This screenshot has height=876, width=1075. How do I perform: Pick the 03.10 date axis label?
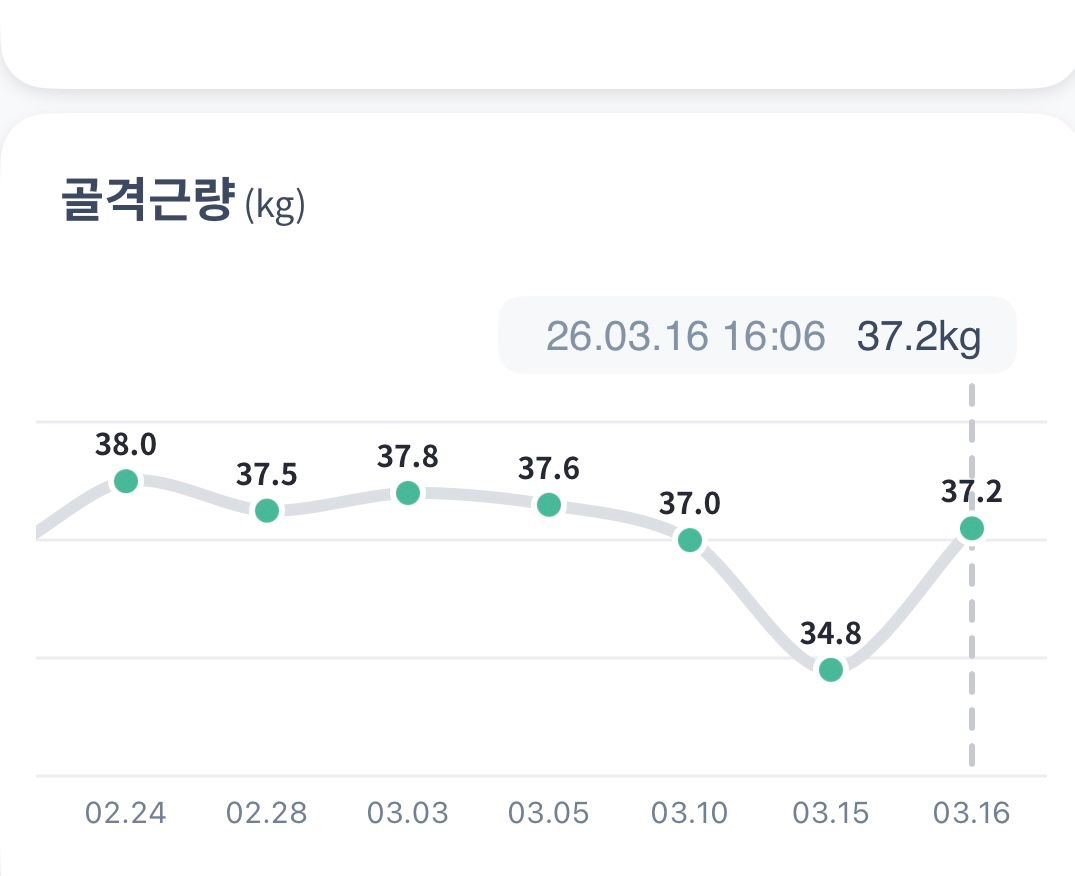tap(690, 812)
